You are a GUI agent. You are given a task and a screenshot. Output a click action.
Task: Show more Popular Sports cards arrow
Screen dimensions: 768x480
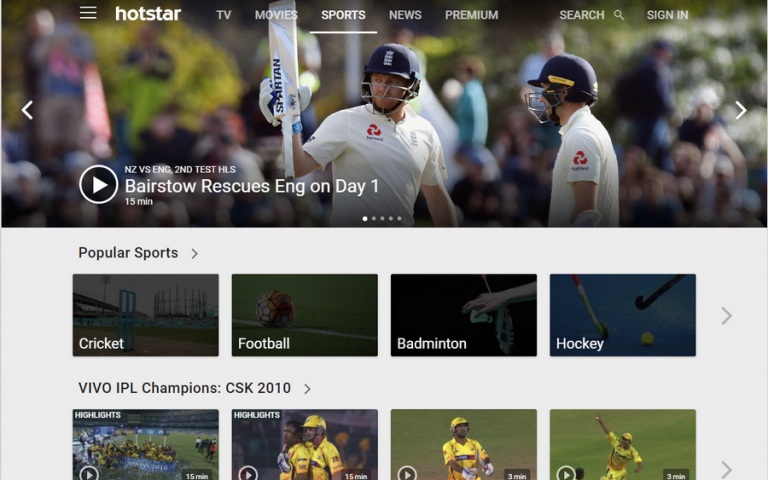[726, 316]
